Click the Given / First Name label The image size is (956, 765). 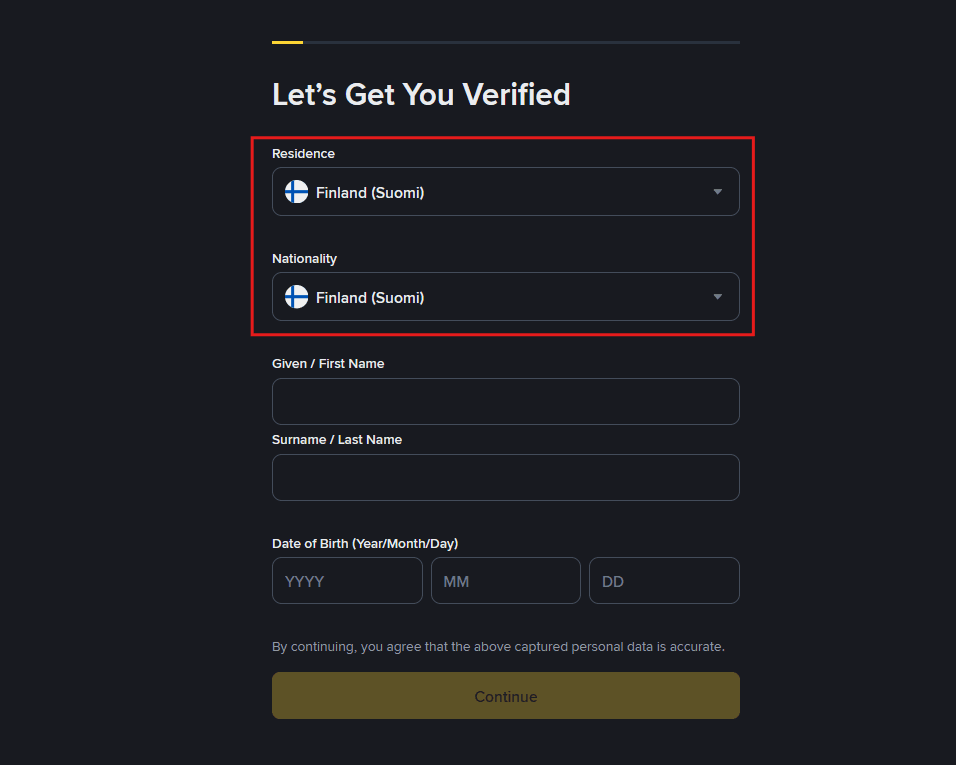tap(328, 364)
